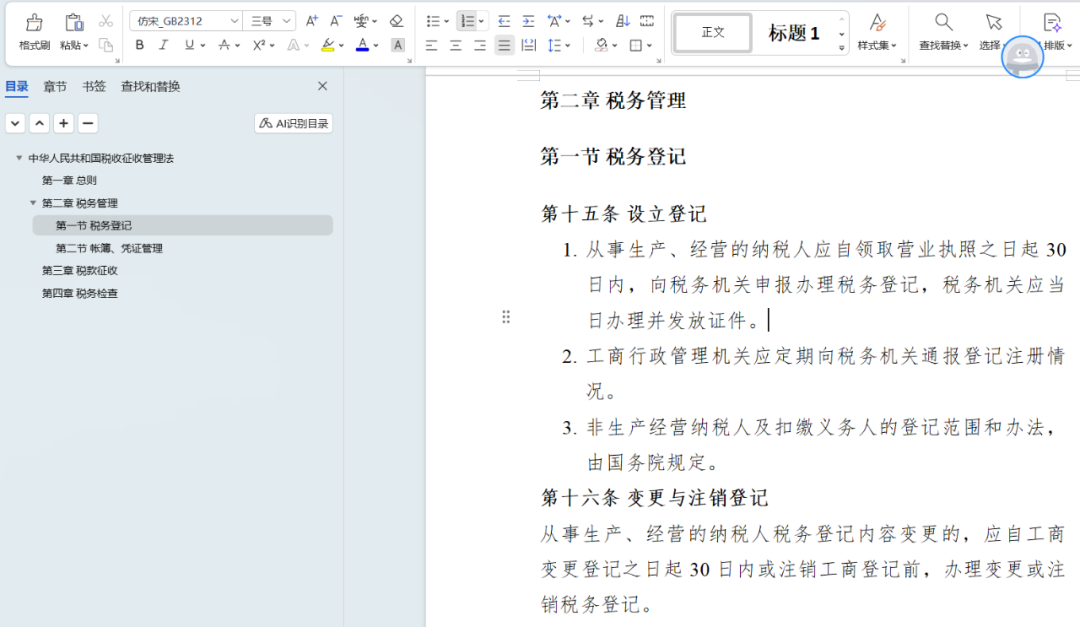Image resolution: width=1080 pixels, height=627 pixels.
Task: Align text left
Action: (431, 45)
